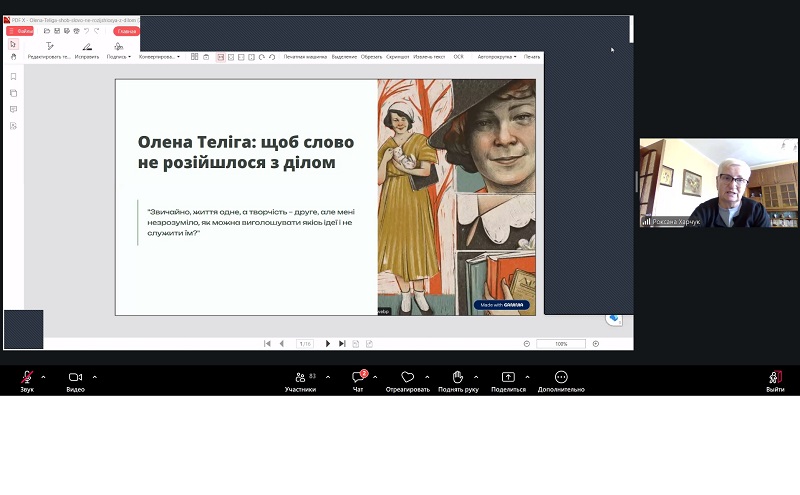The image size is (800, 495).
Task: Zoom in with the plus icon
Action: [596, 344]
